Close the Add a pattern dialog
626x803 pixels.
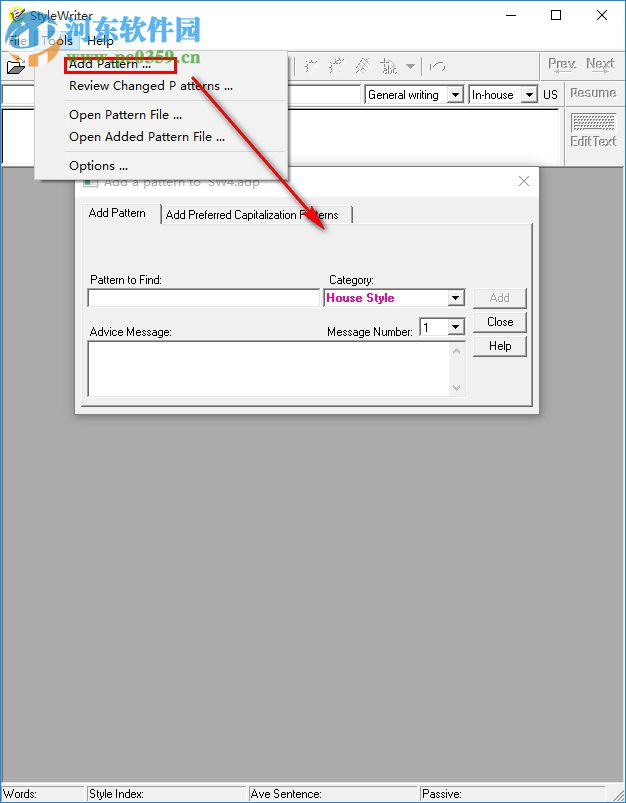click(x=524, y=181)
